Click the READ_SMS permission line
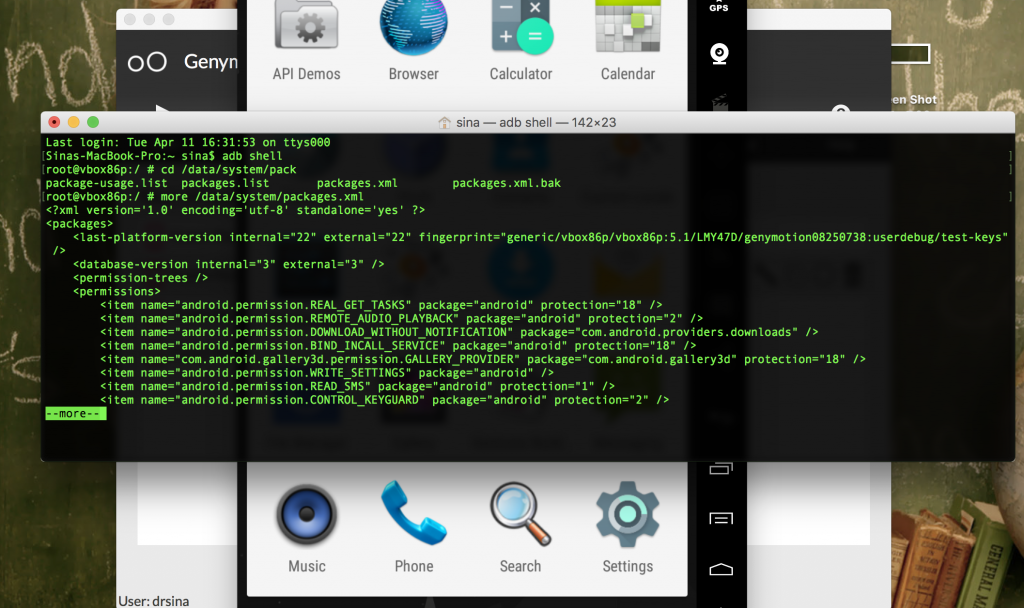This screenshot has height=608, width=1024. click(x=357, y=386)
